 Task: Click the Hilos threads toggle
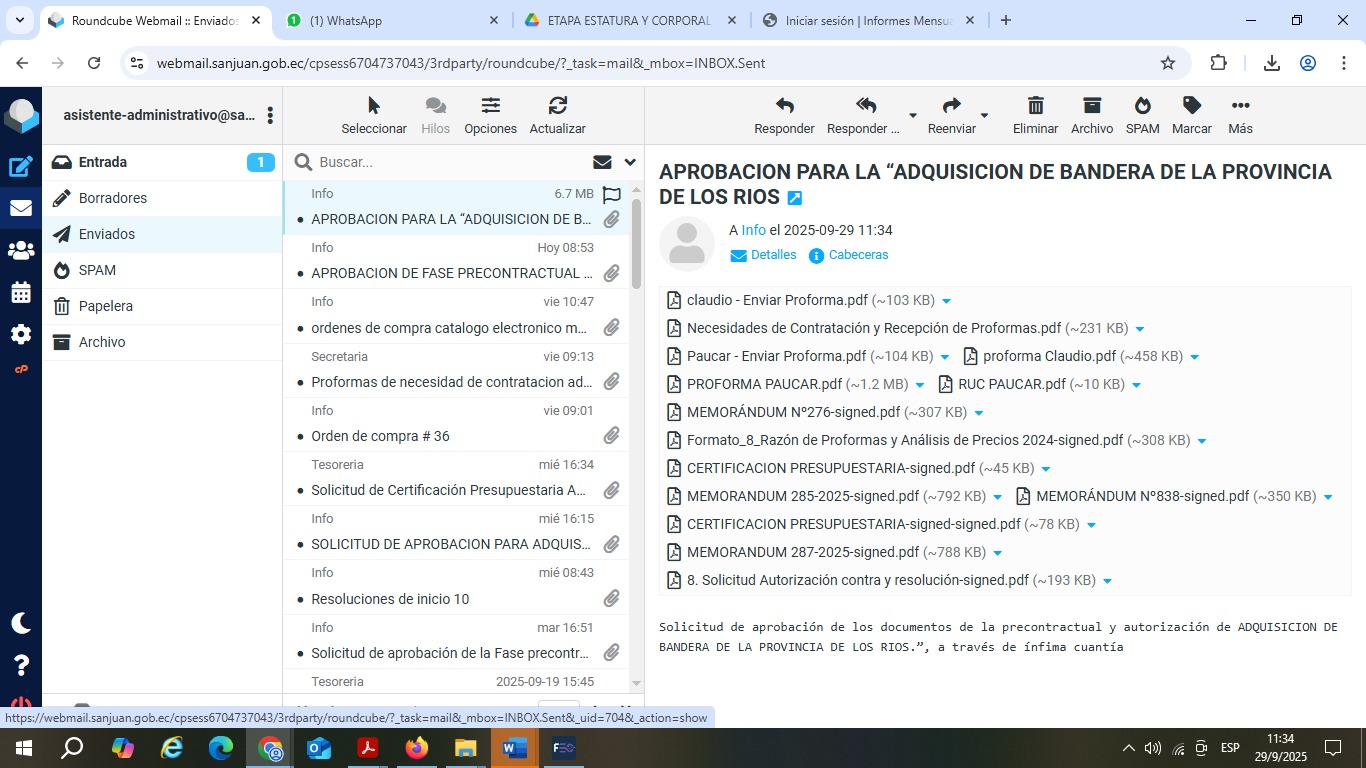(x=435, y=115)
